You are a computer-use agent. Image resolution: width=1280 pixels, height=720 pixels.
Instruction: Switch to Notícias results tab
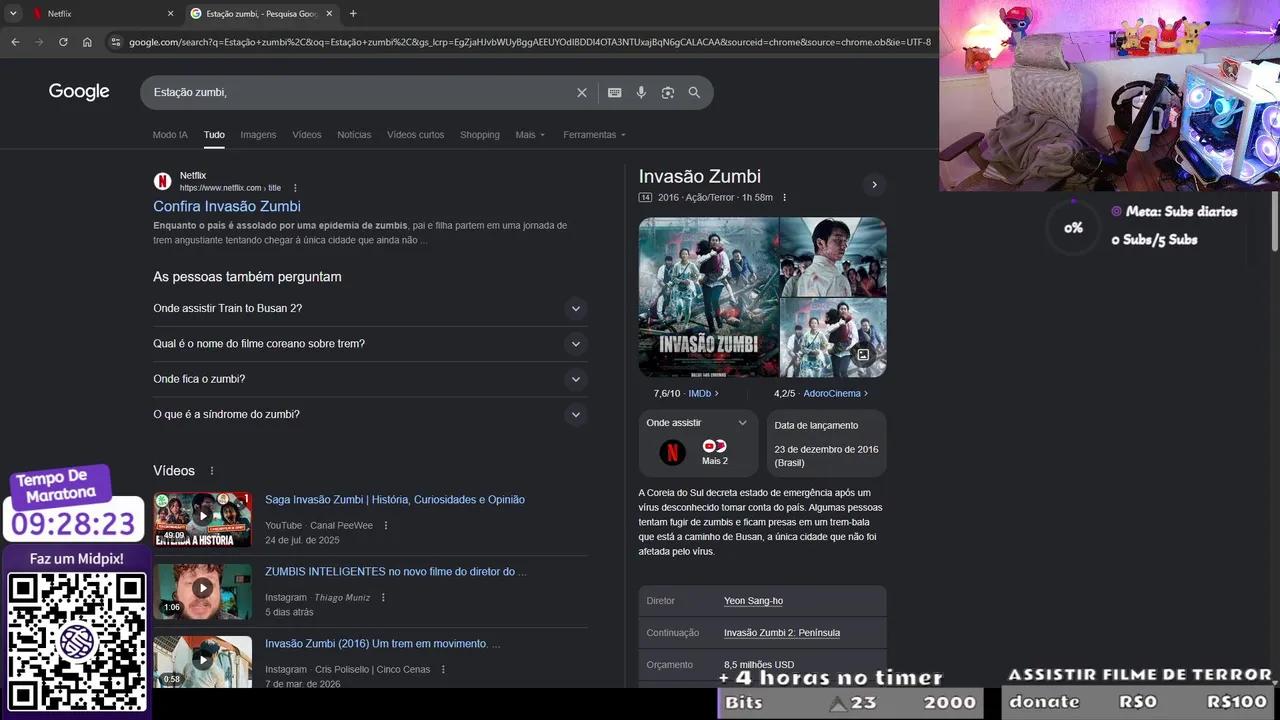coord(354,135)
